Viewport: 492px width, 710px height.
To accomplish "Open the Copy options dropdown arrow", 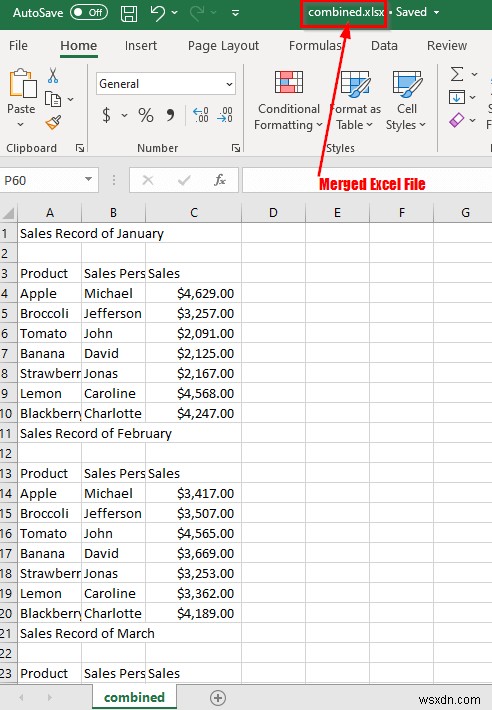I will [71, 99].
